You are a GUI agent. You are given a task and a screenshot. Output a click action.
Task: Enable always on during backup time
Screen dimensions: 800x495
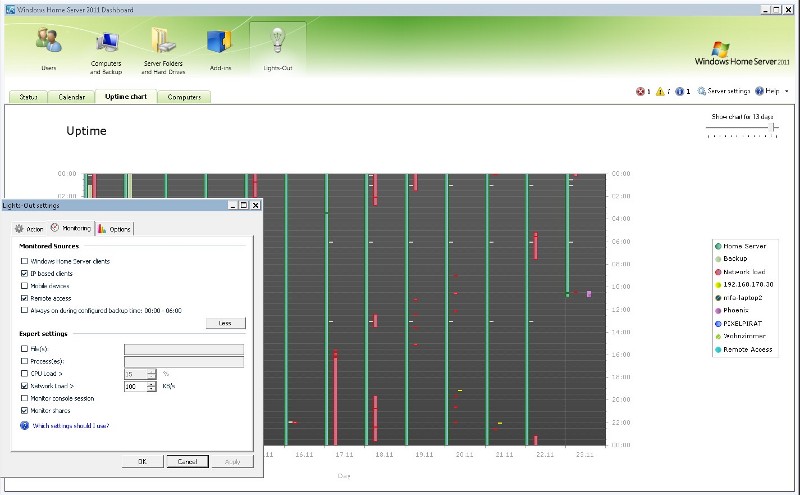(24, 310)
